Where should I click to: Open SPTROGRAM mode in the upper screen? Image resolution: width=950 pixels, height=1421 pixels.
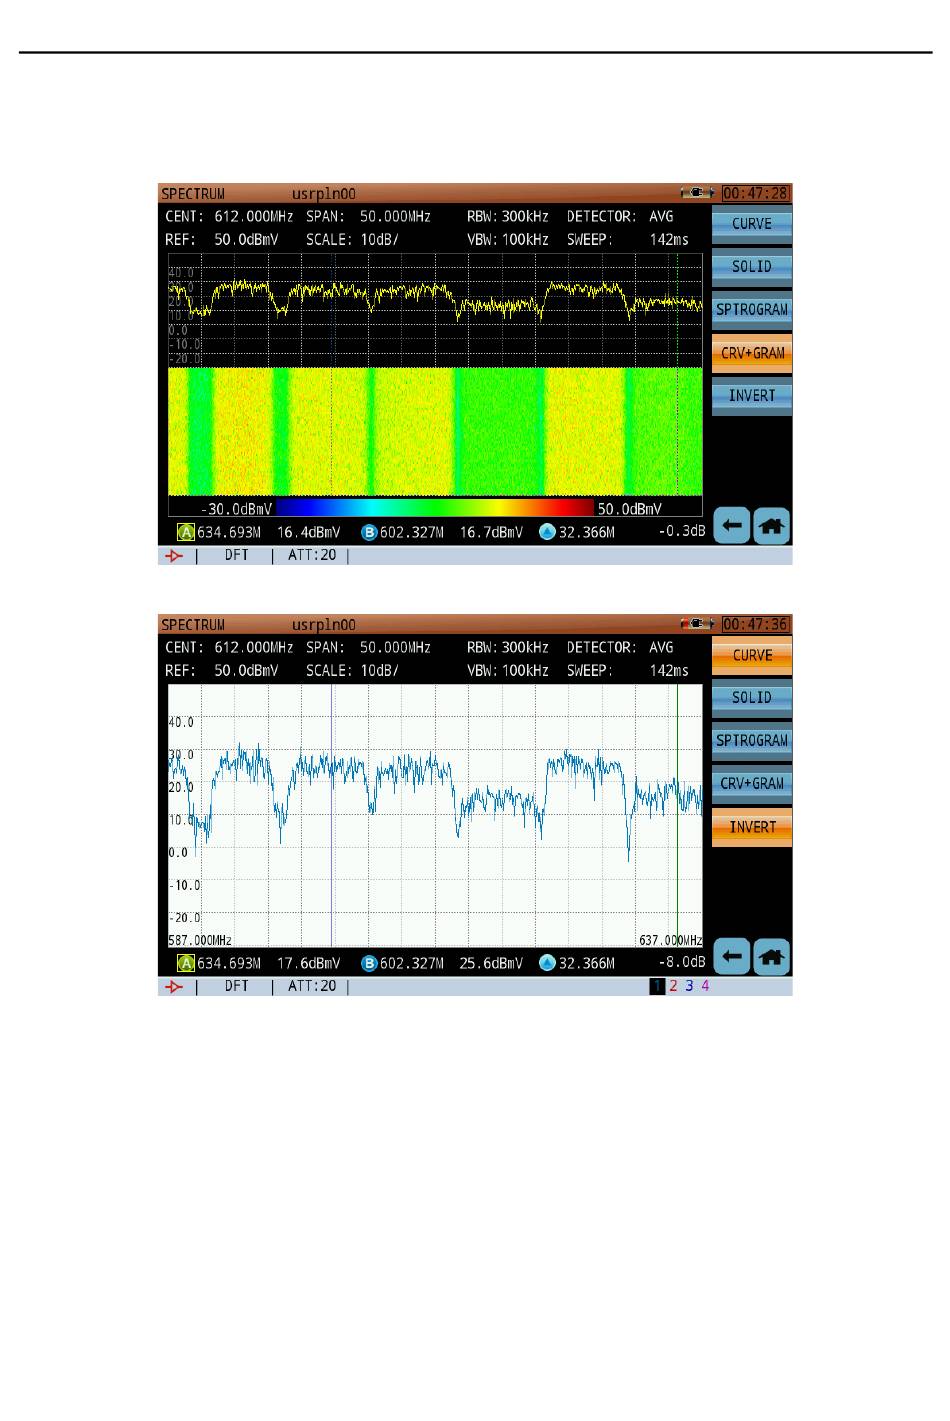coord(752,310)
